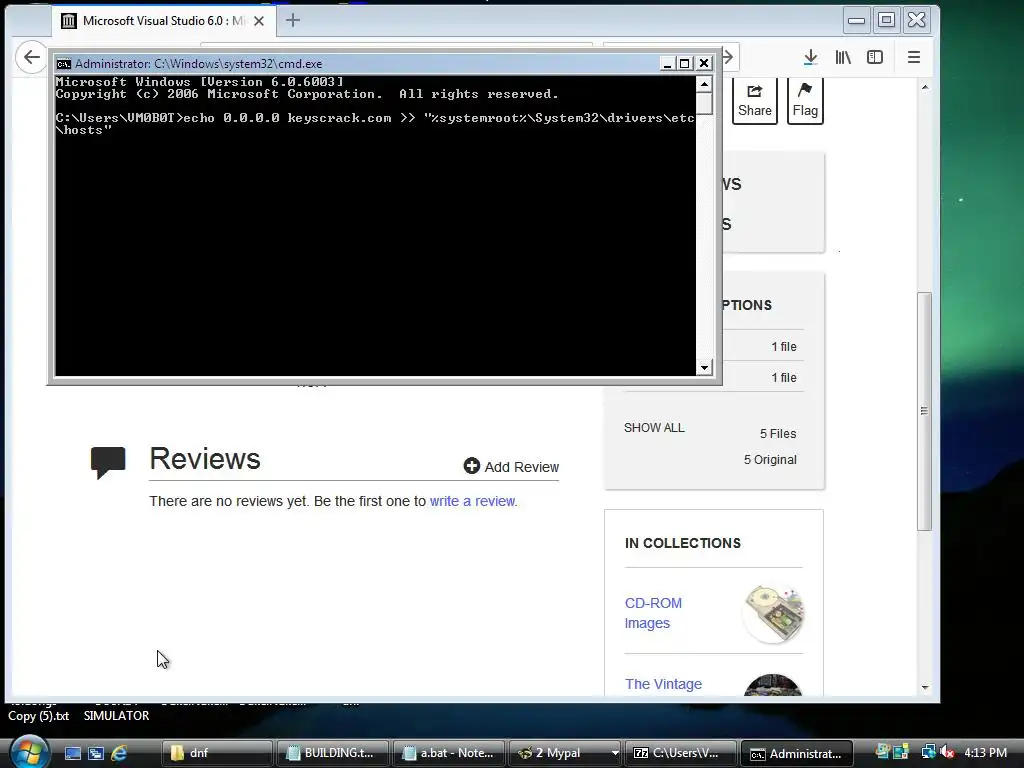
Task: Open the CD-ROM Images collection link
Action: pos(653,613)
